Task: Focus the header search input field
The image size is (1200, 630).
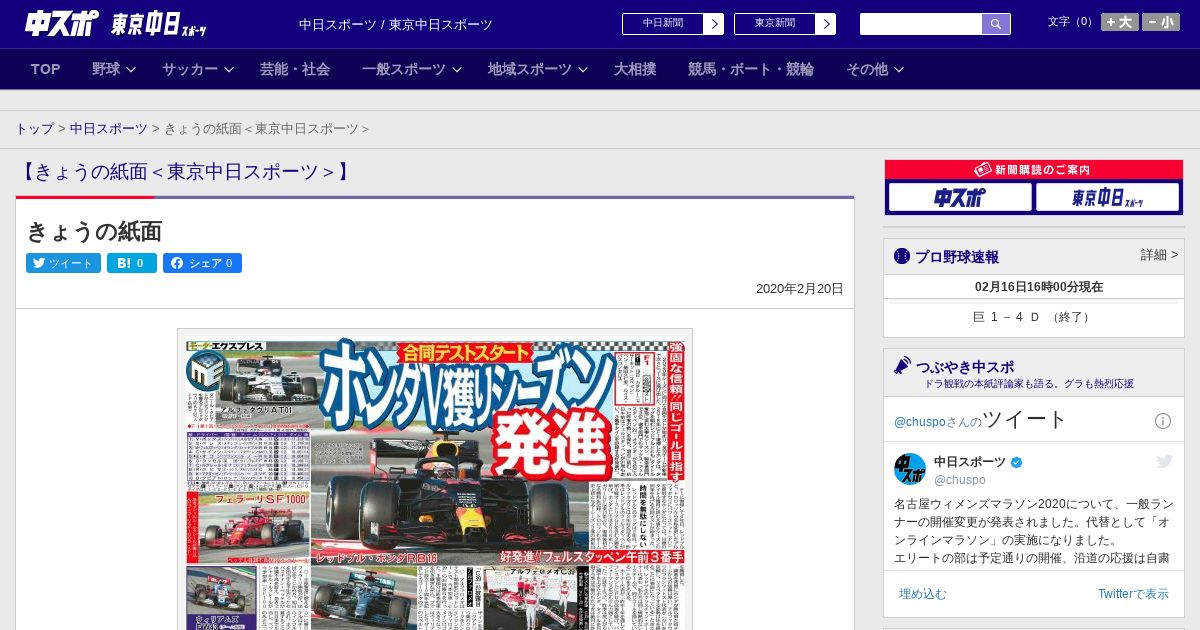Action: [x=921, y=24]
